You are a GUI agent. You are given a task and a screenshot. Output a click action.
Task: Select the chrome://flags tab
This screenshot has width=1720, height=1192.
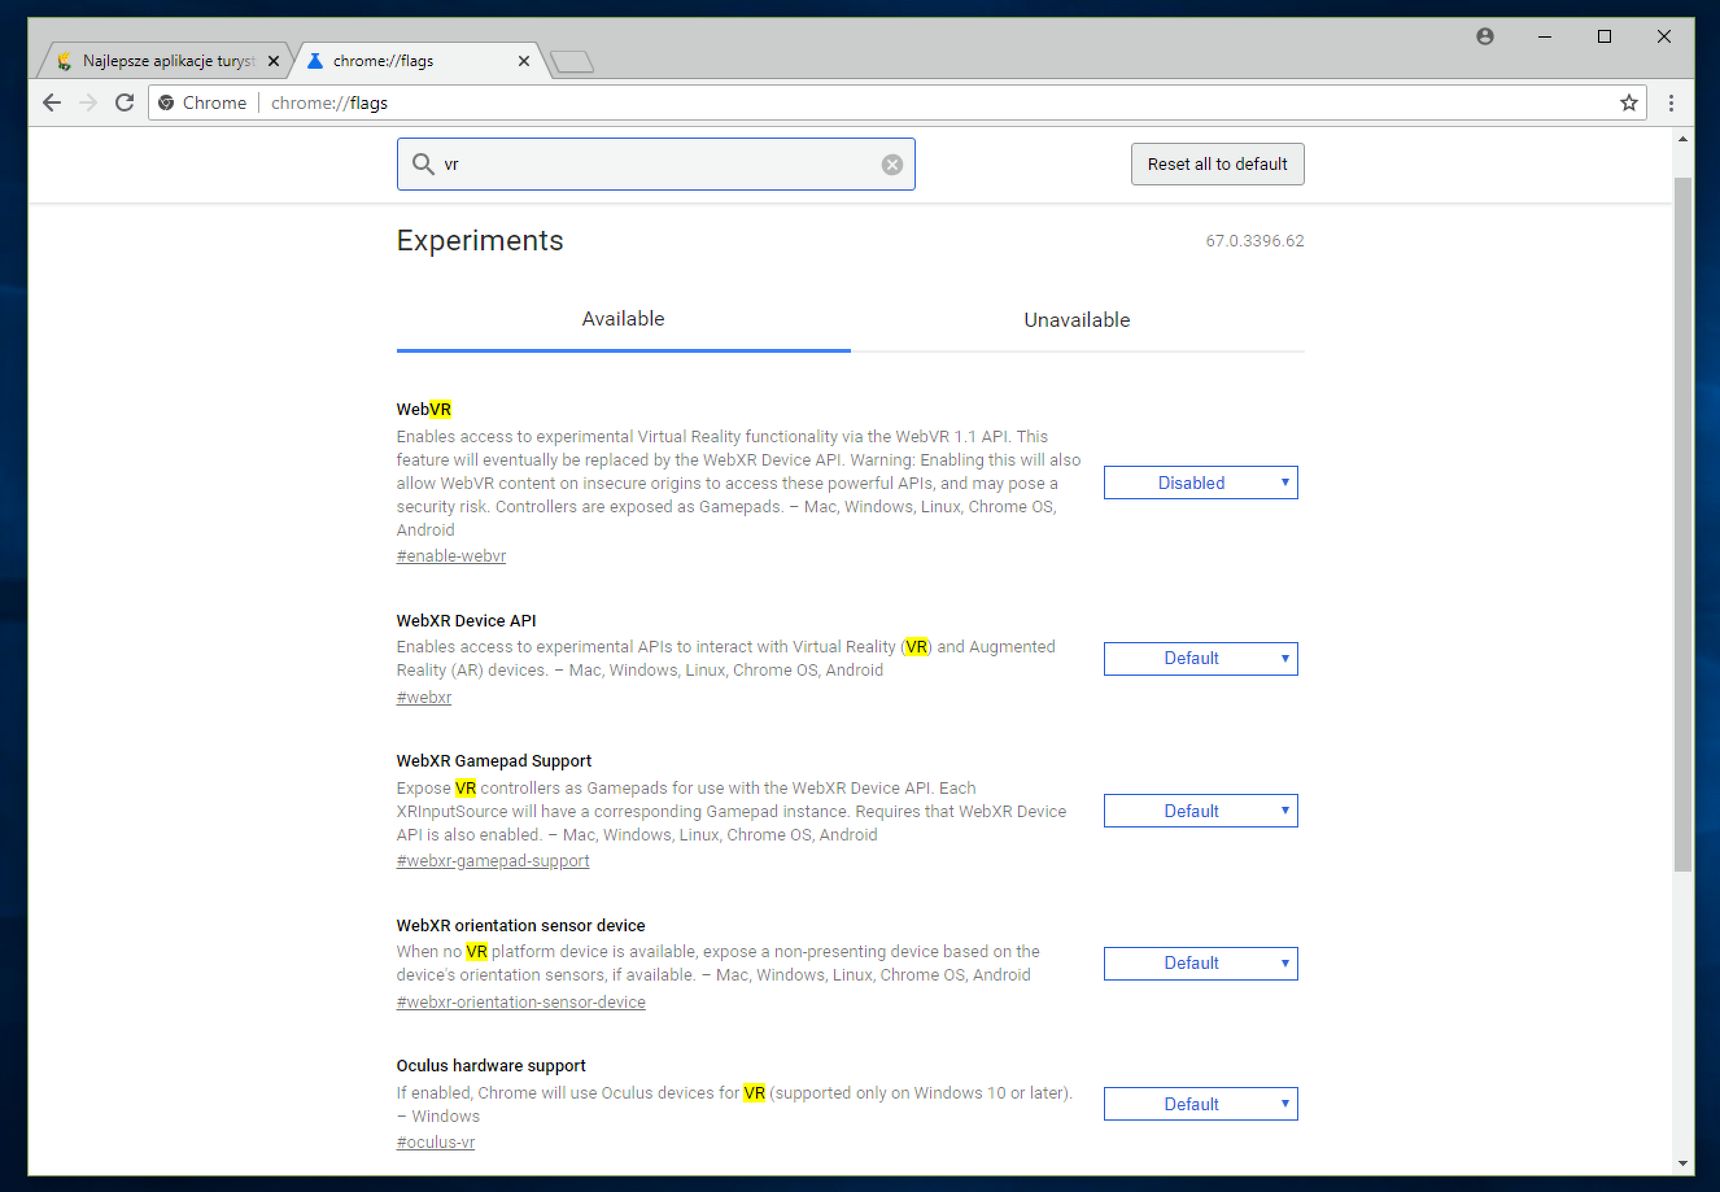tap(418, 61)
